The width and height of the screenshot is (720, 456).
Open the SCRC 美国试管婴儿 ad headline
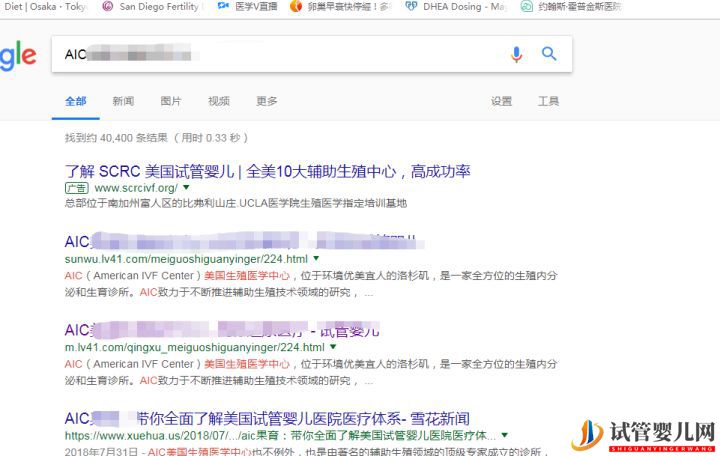point(268,172)
